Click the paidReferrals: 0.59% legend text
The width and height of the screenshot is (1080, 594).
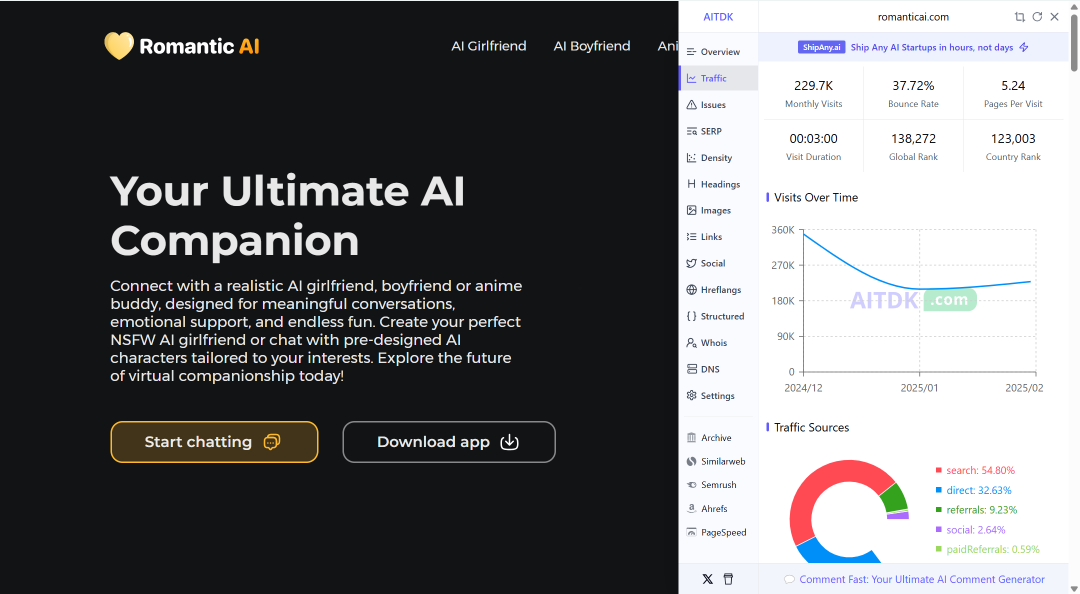pos(993,549)
